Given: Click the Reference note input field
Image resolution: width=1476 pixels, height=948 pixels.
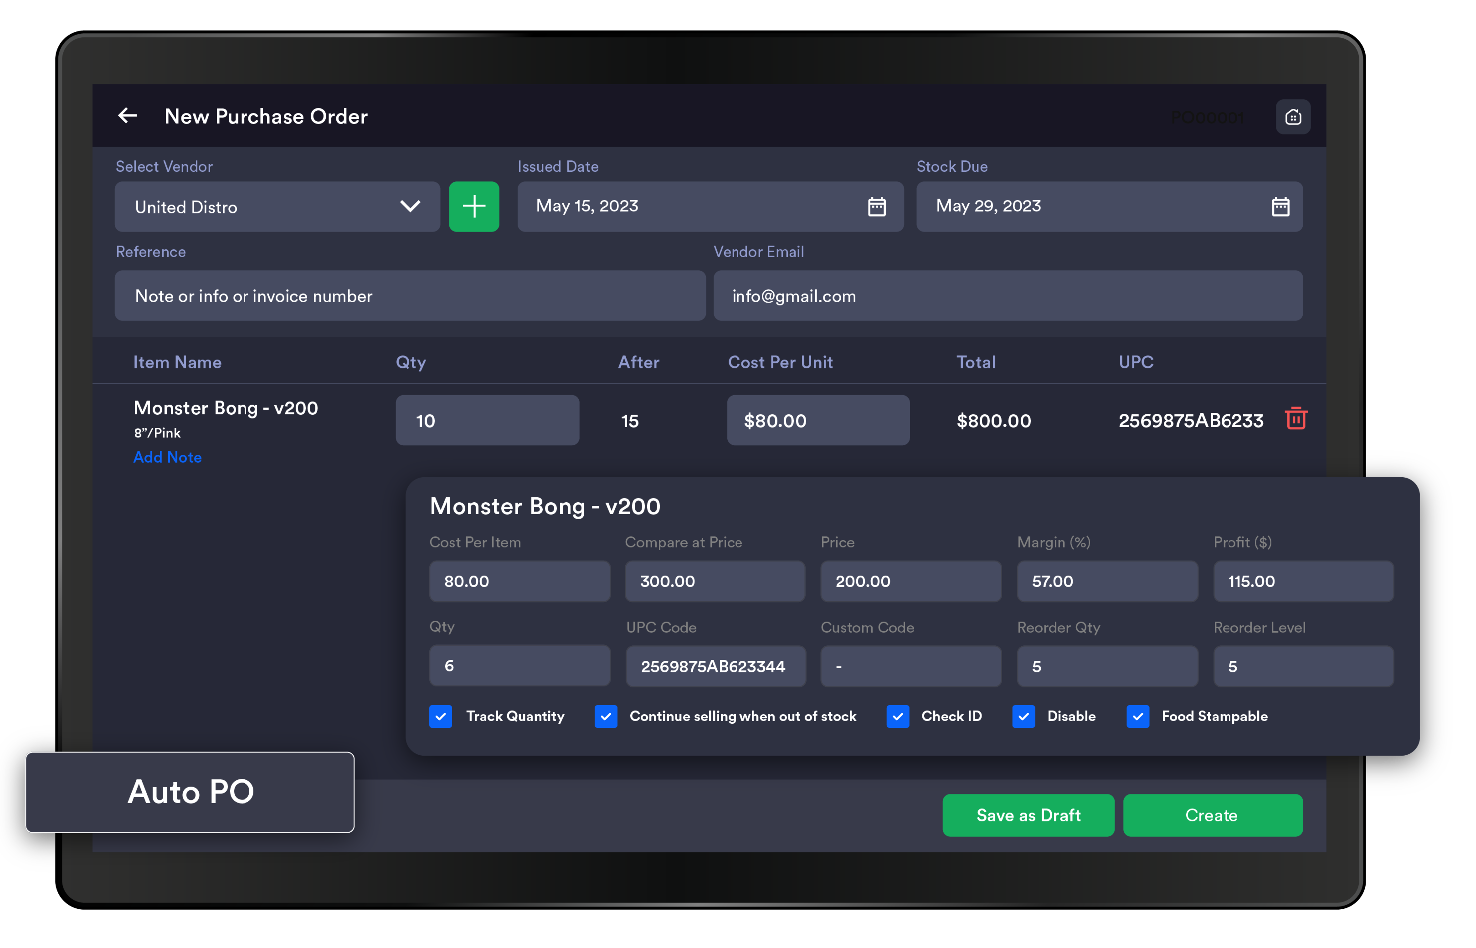Looking at the screenshot, I should point(410,296).
